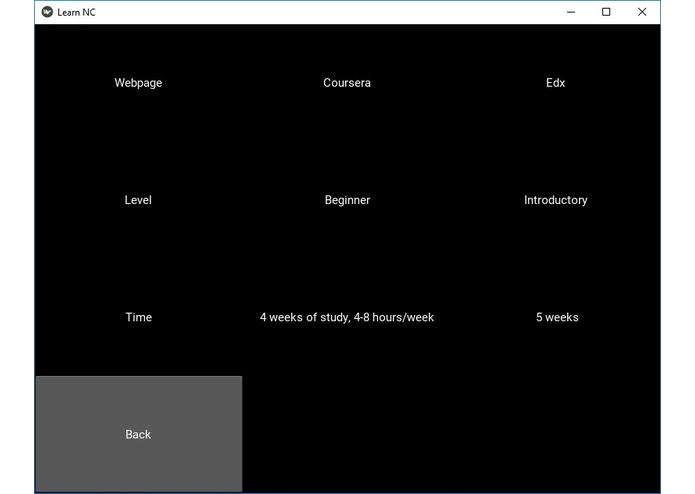Click the Back button
The image size is (695, 494).
pyautogui.click(x=139, y=434)
